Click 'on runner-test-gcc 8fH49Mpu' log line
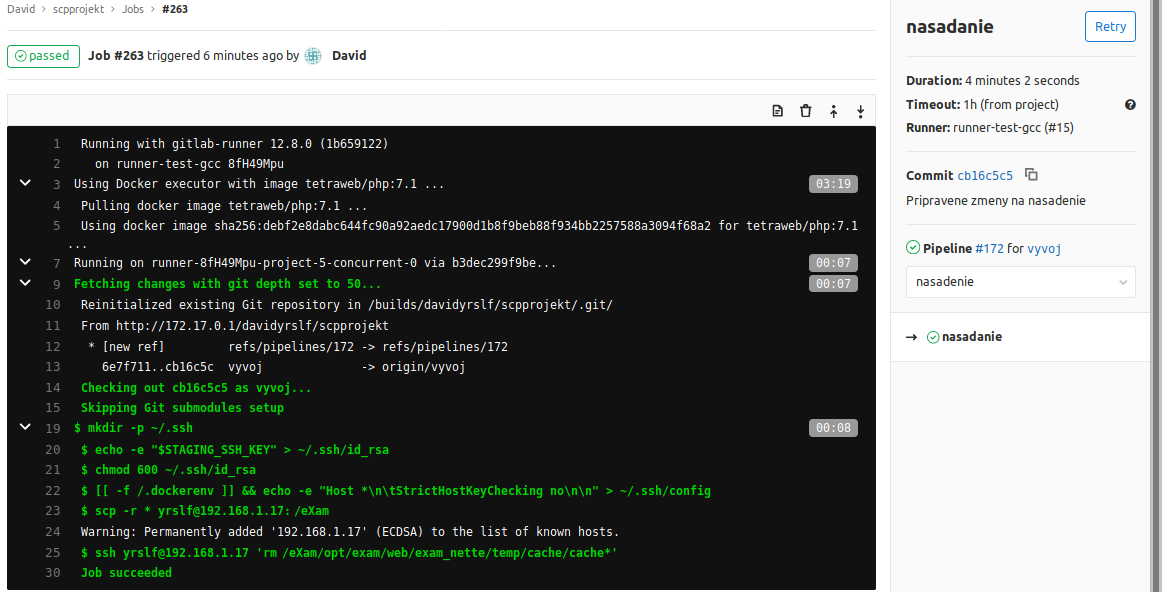The width and height of the screenshot is (1162, 592). click(x=189, y=164)
